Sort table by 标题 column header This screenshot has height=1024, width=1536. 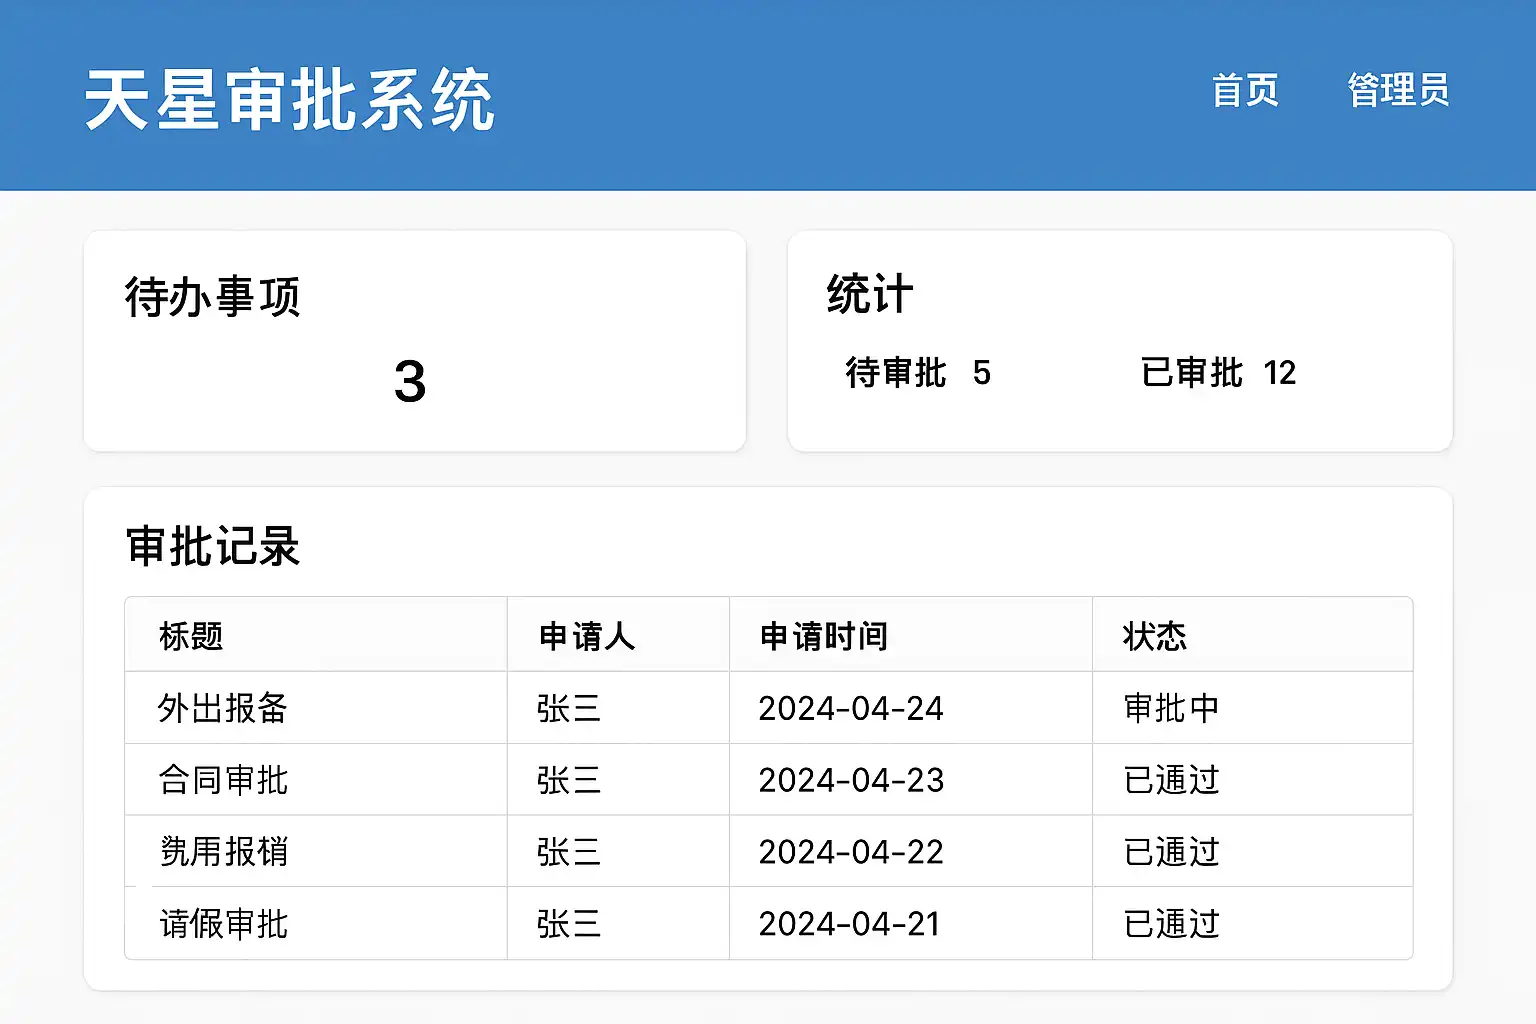click(191, 636)
